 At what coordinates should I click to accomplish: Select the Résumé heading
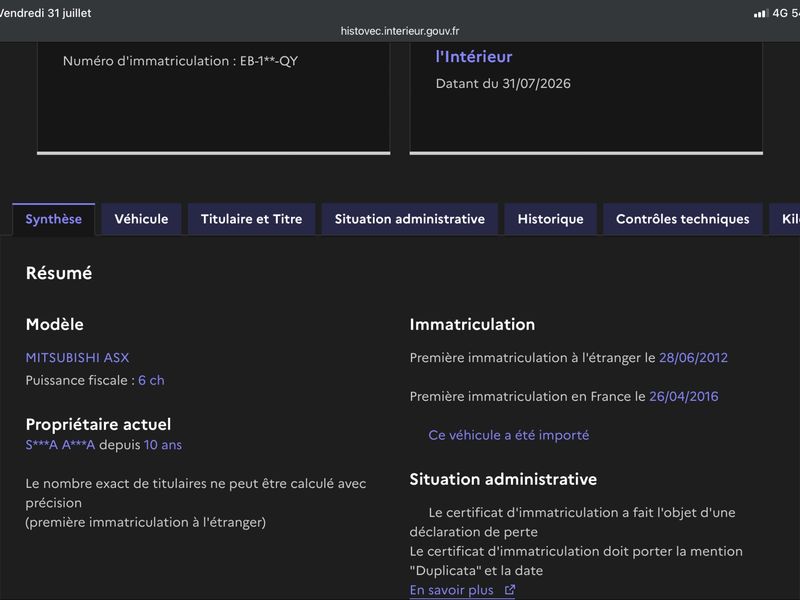click(59, 273)
